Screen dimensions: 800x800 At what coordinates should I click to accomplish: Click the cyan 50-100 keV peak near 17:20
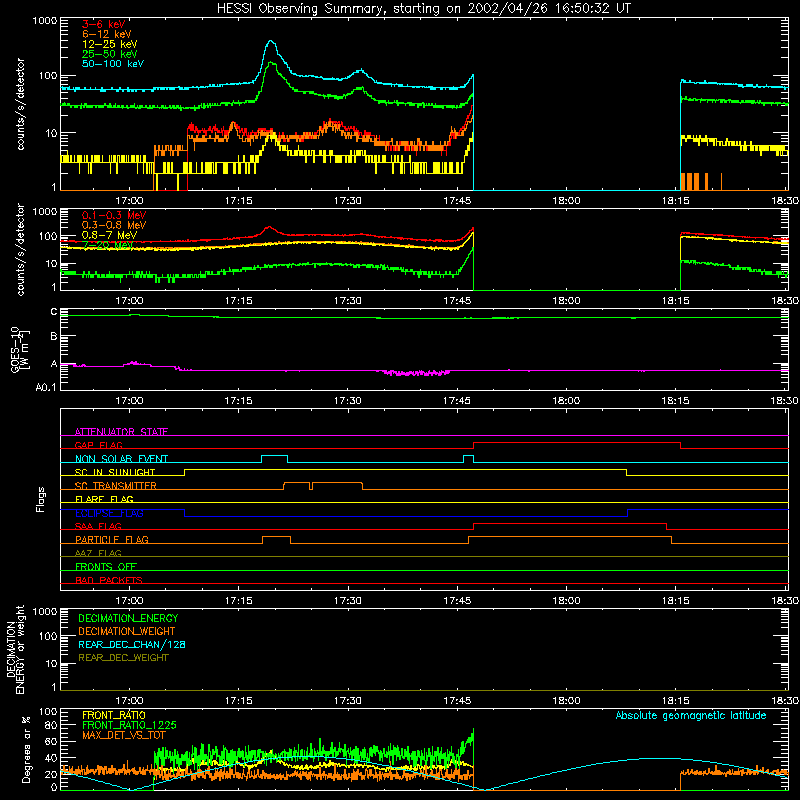coord(271,42)
